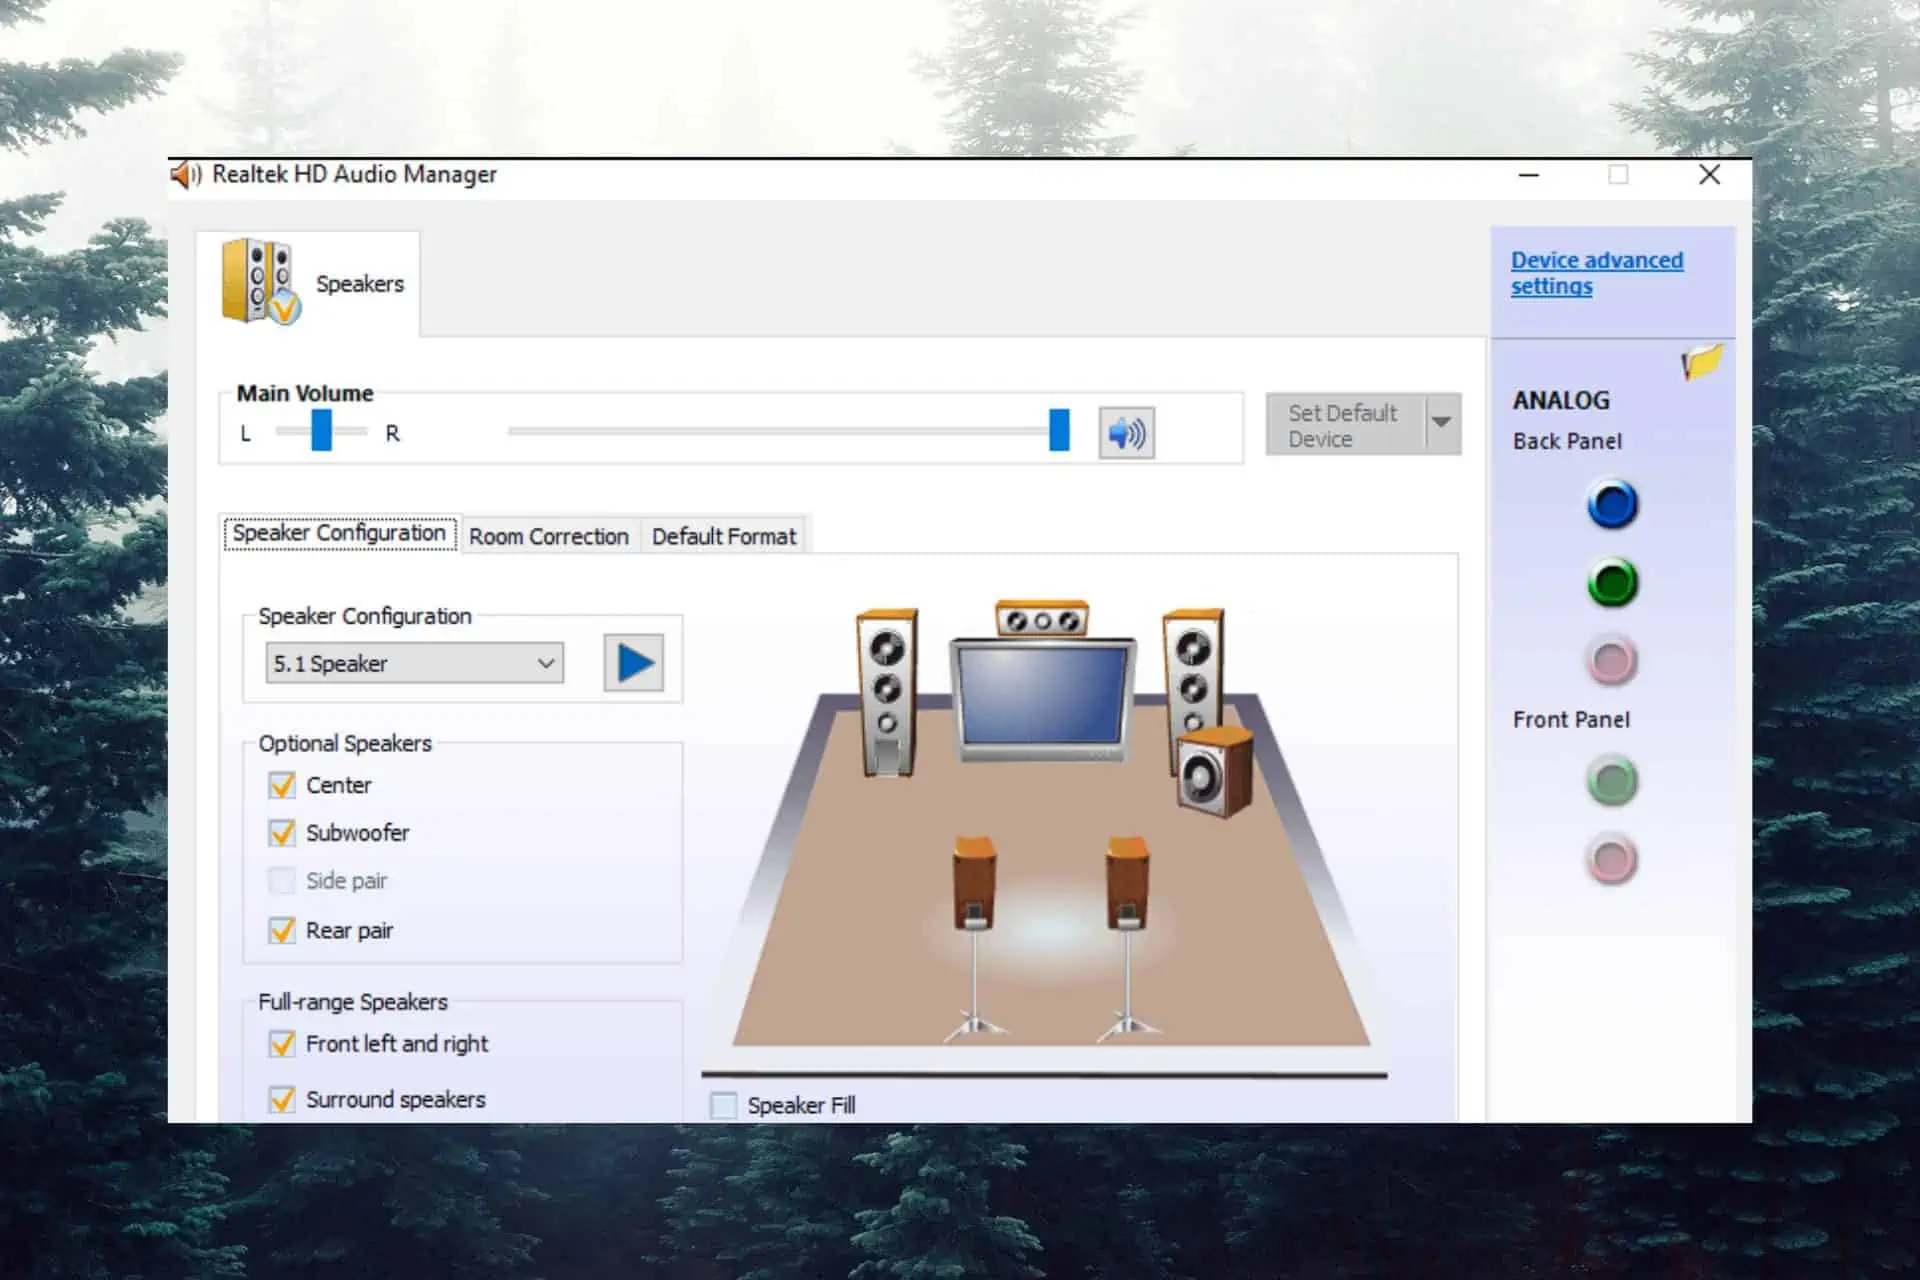1920x1280 pixels.
Task: Switch to the Room Correction tab
Action: tap(549, 536)
